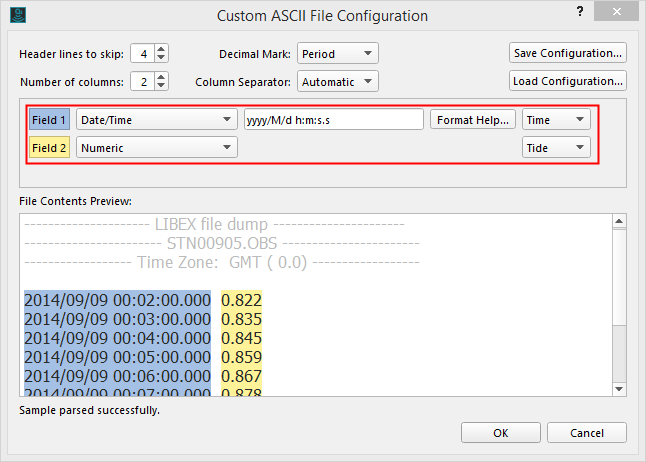Decrement the number of columns
This screenshot has width=646, height=462.
tap(162, 86)
